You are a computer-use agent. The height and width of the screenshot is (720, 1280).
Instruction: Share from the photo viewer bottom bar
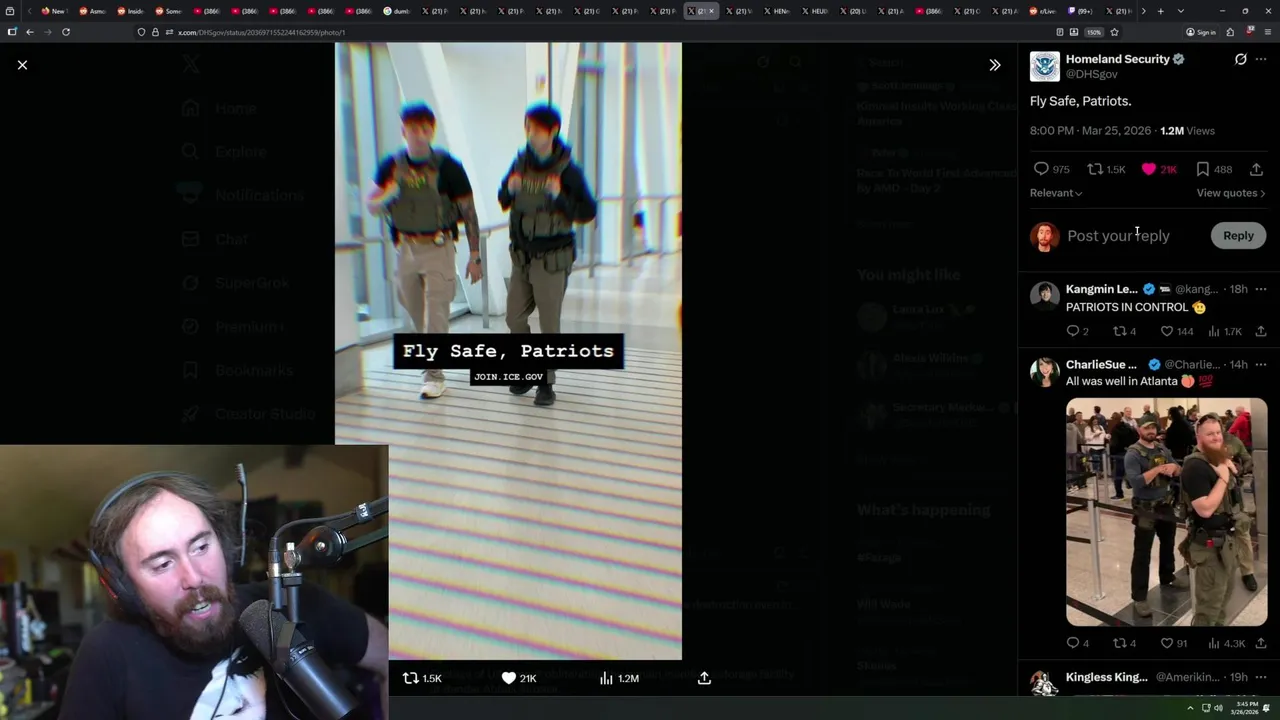point(704,678)
